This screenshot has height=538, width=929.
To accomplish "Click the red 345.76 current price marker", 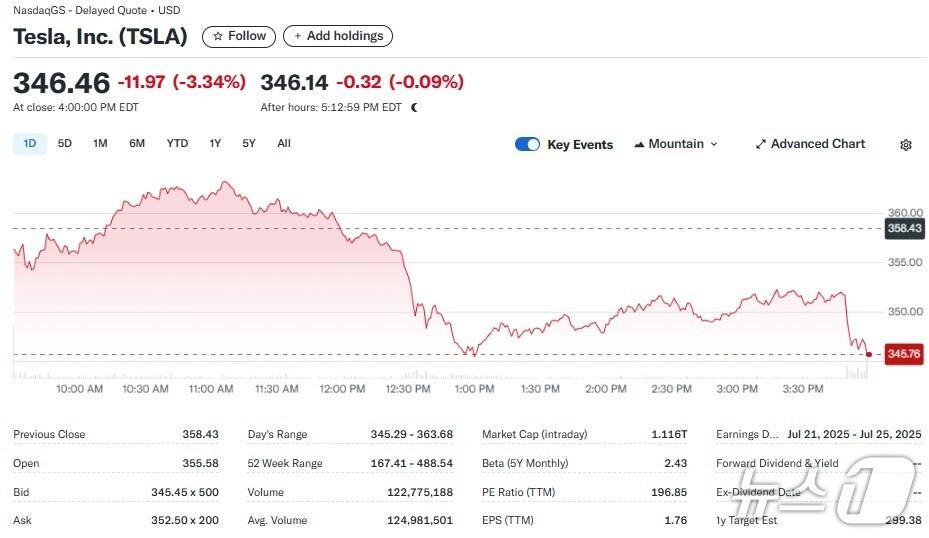I will click(x=903, y=354).
